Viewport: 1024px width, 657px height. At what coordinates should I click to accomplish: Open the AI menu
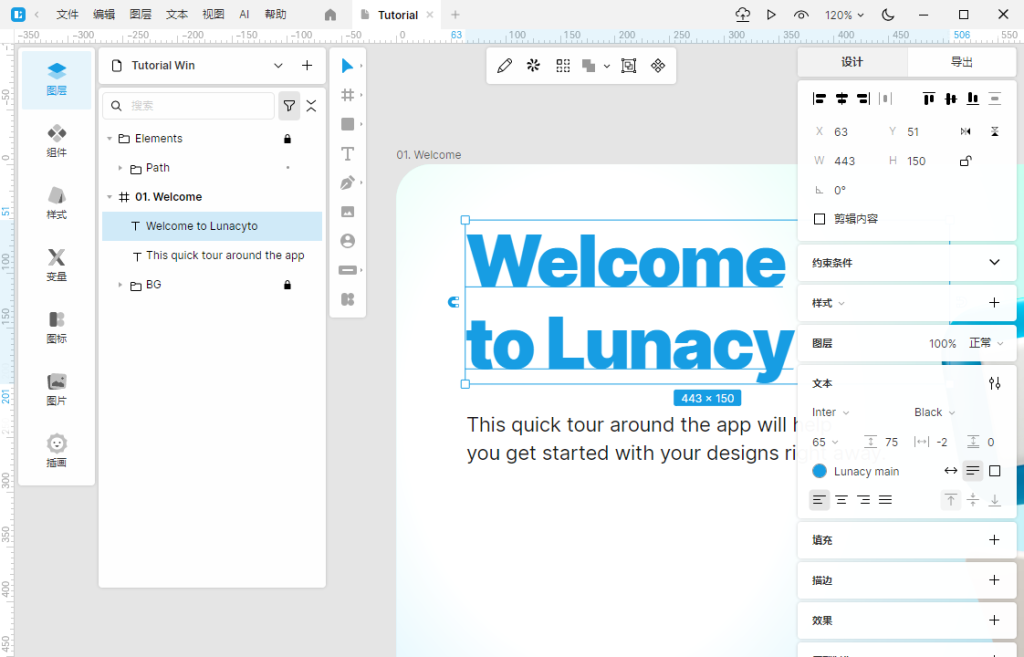(x=244, y=14)
